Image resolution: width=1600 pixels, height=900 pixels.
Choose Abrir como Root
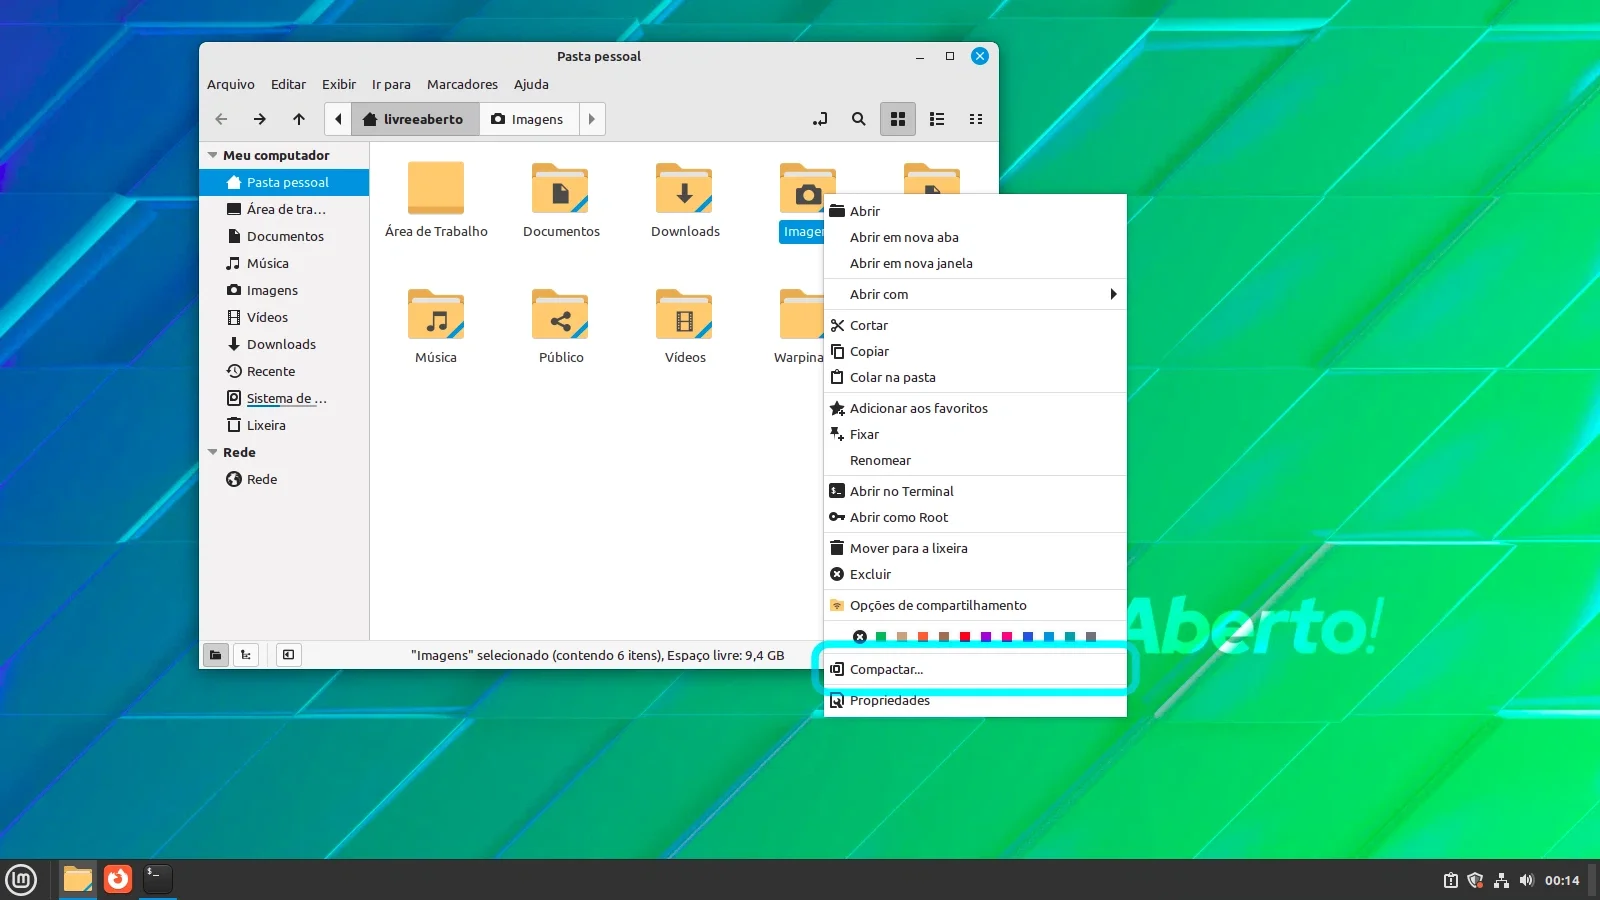[x=975, y=517]
